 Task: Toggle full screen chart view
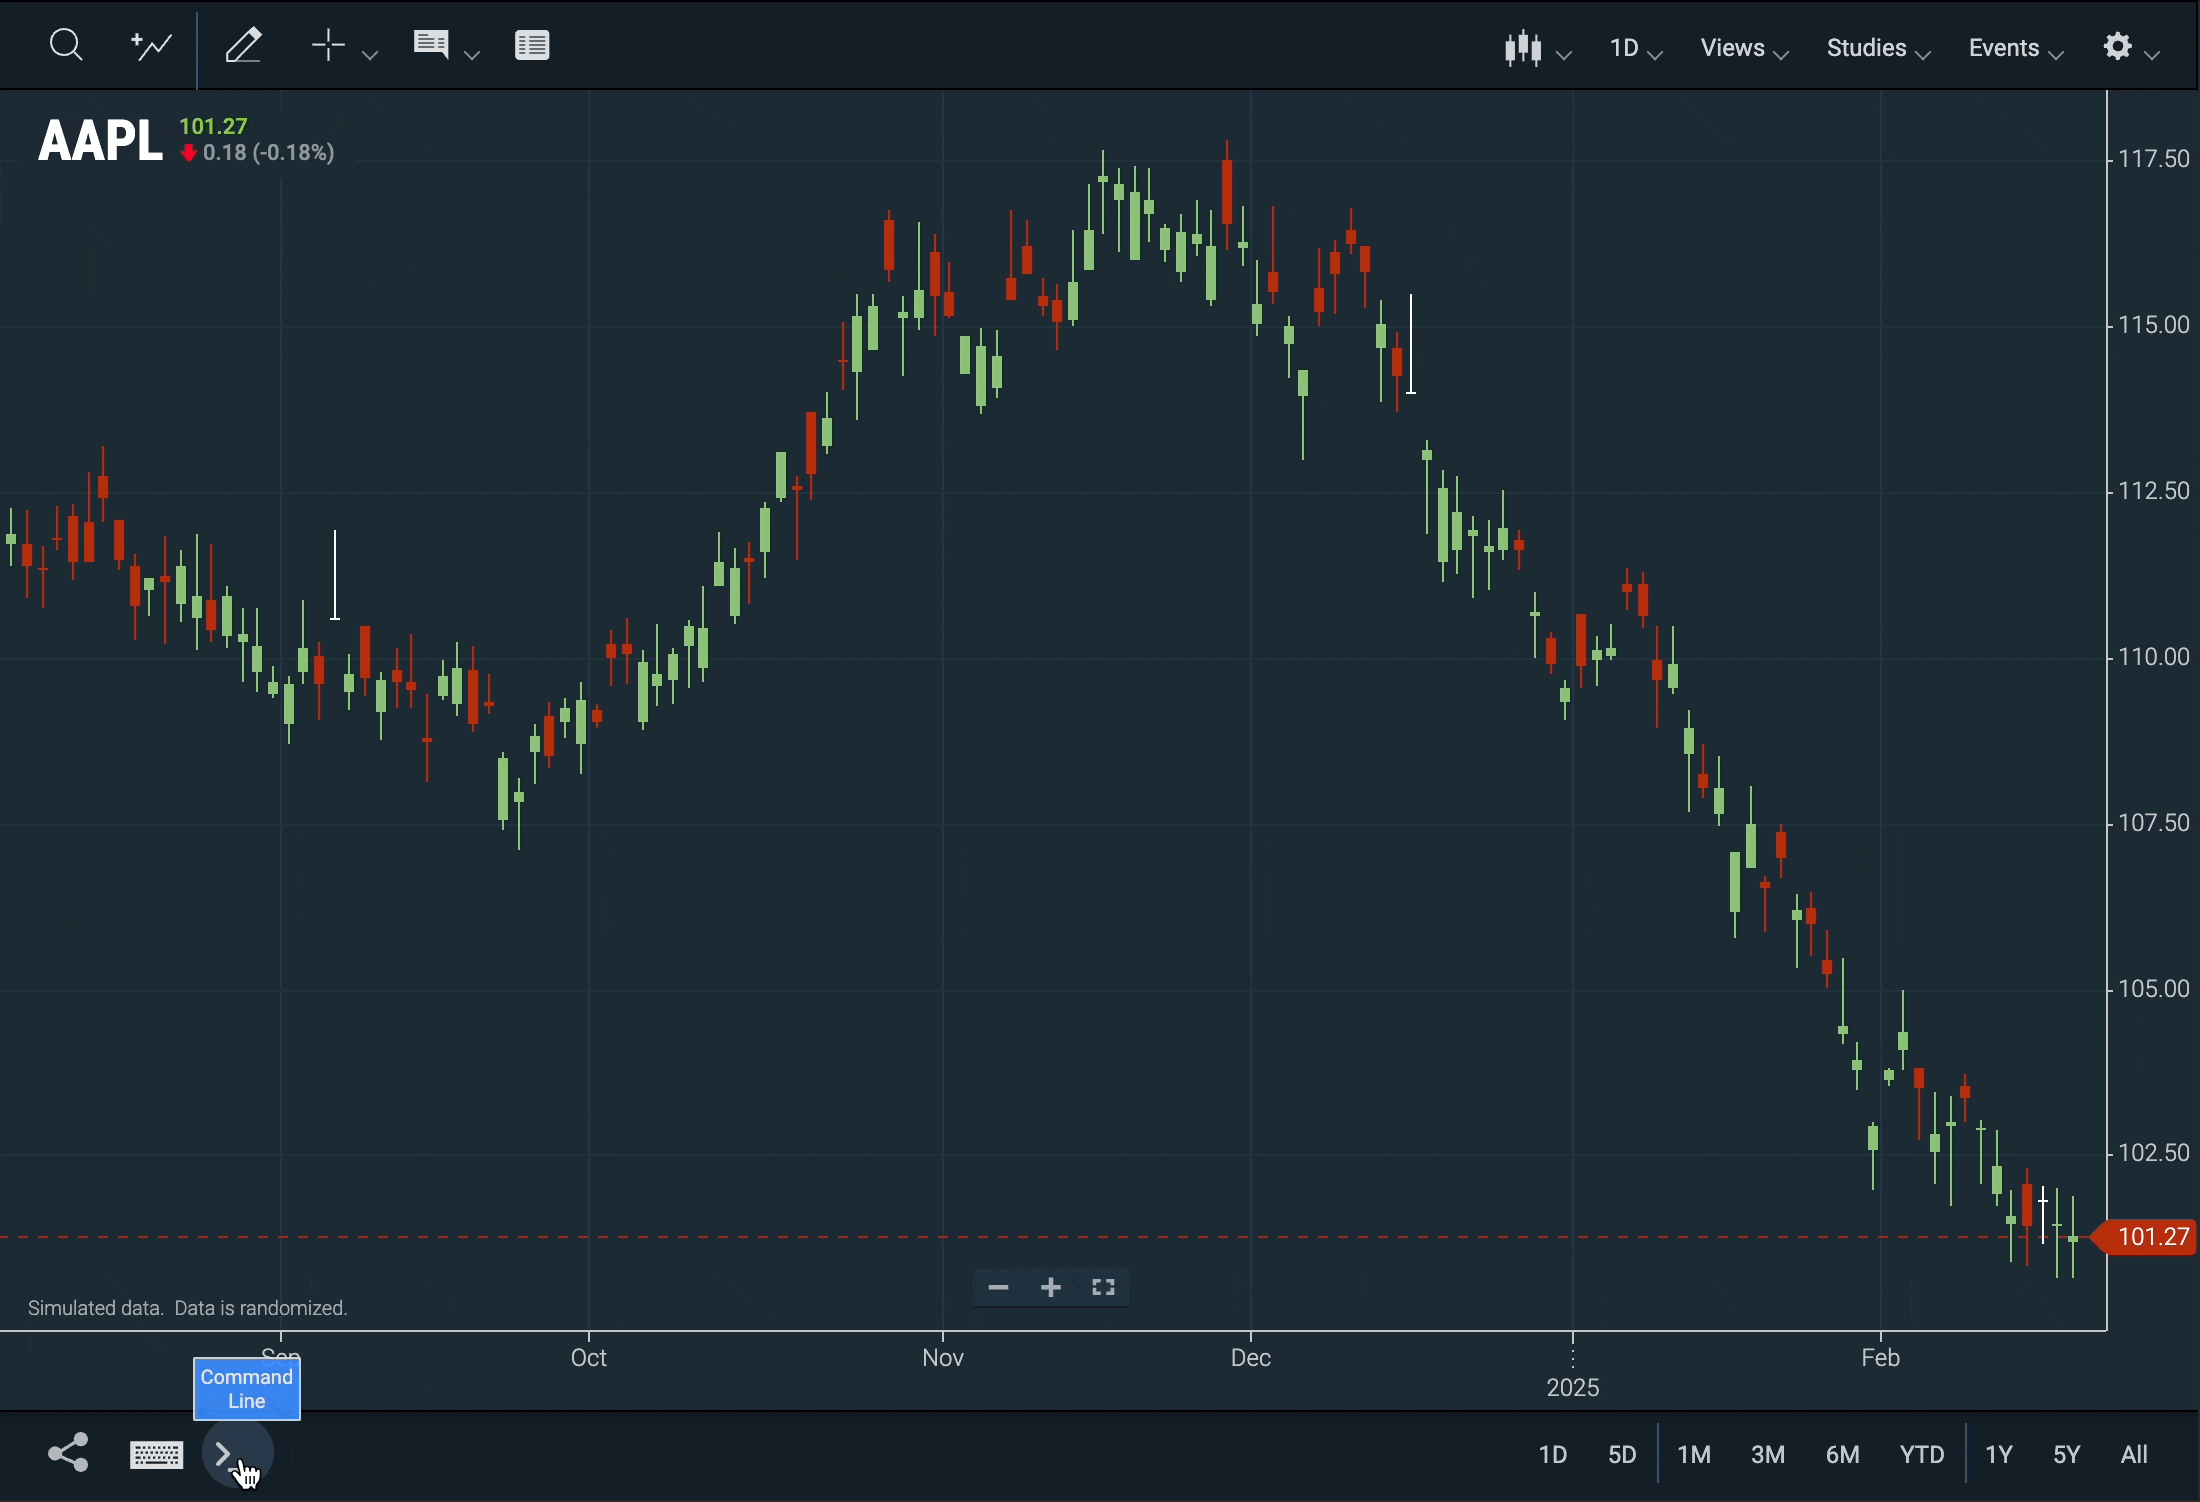coord(1105,1288)
